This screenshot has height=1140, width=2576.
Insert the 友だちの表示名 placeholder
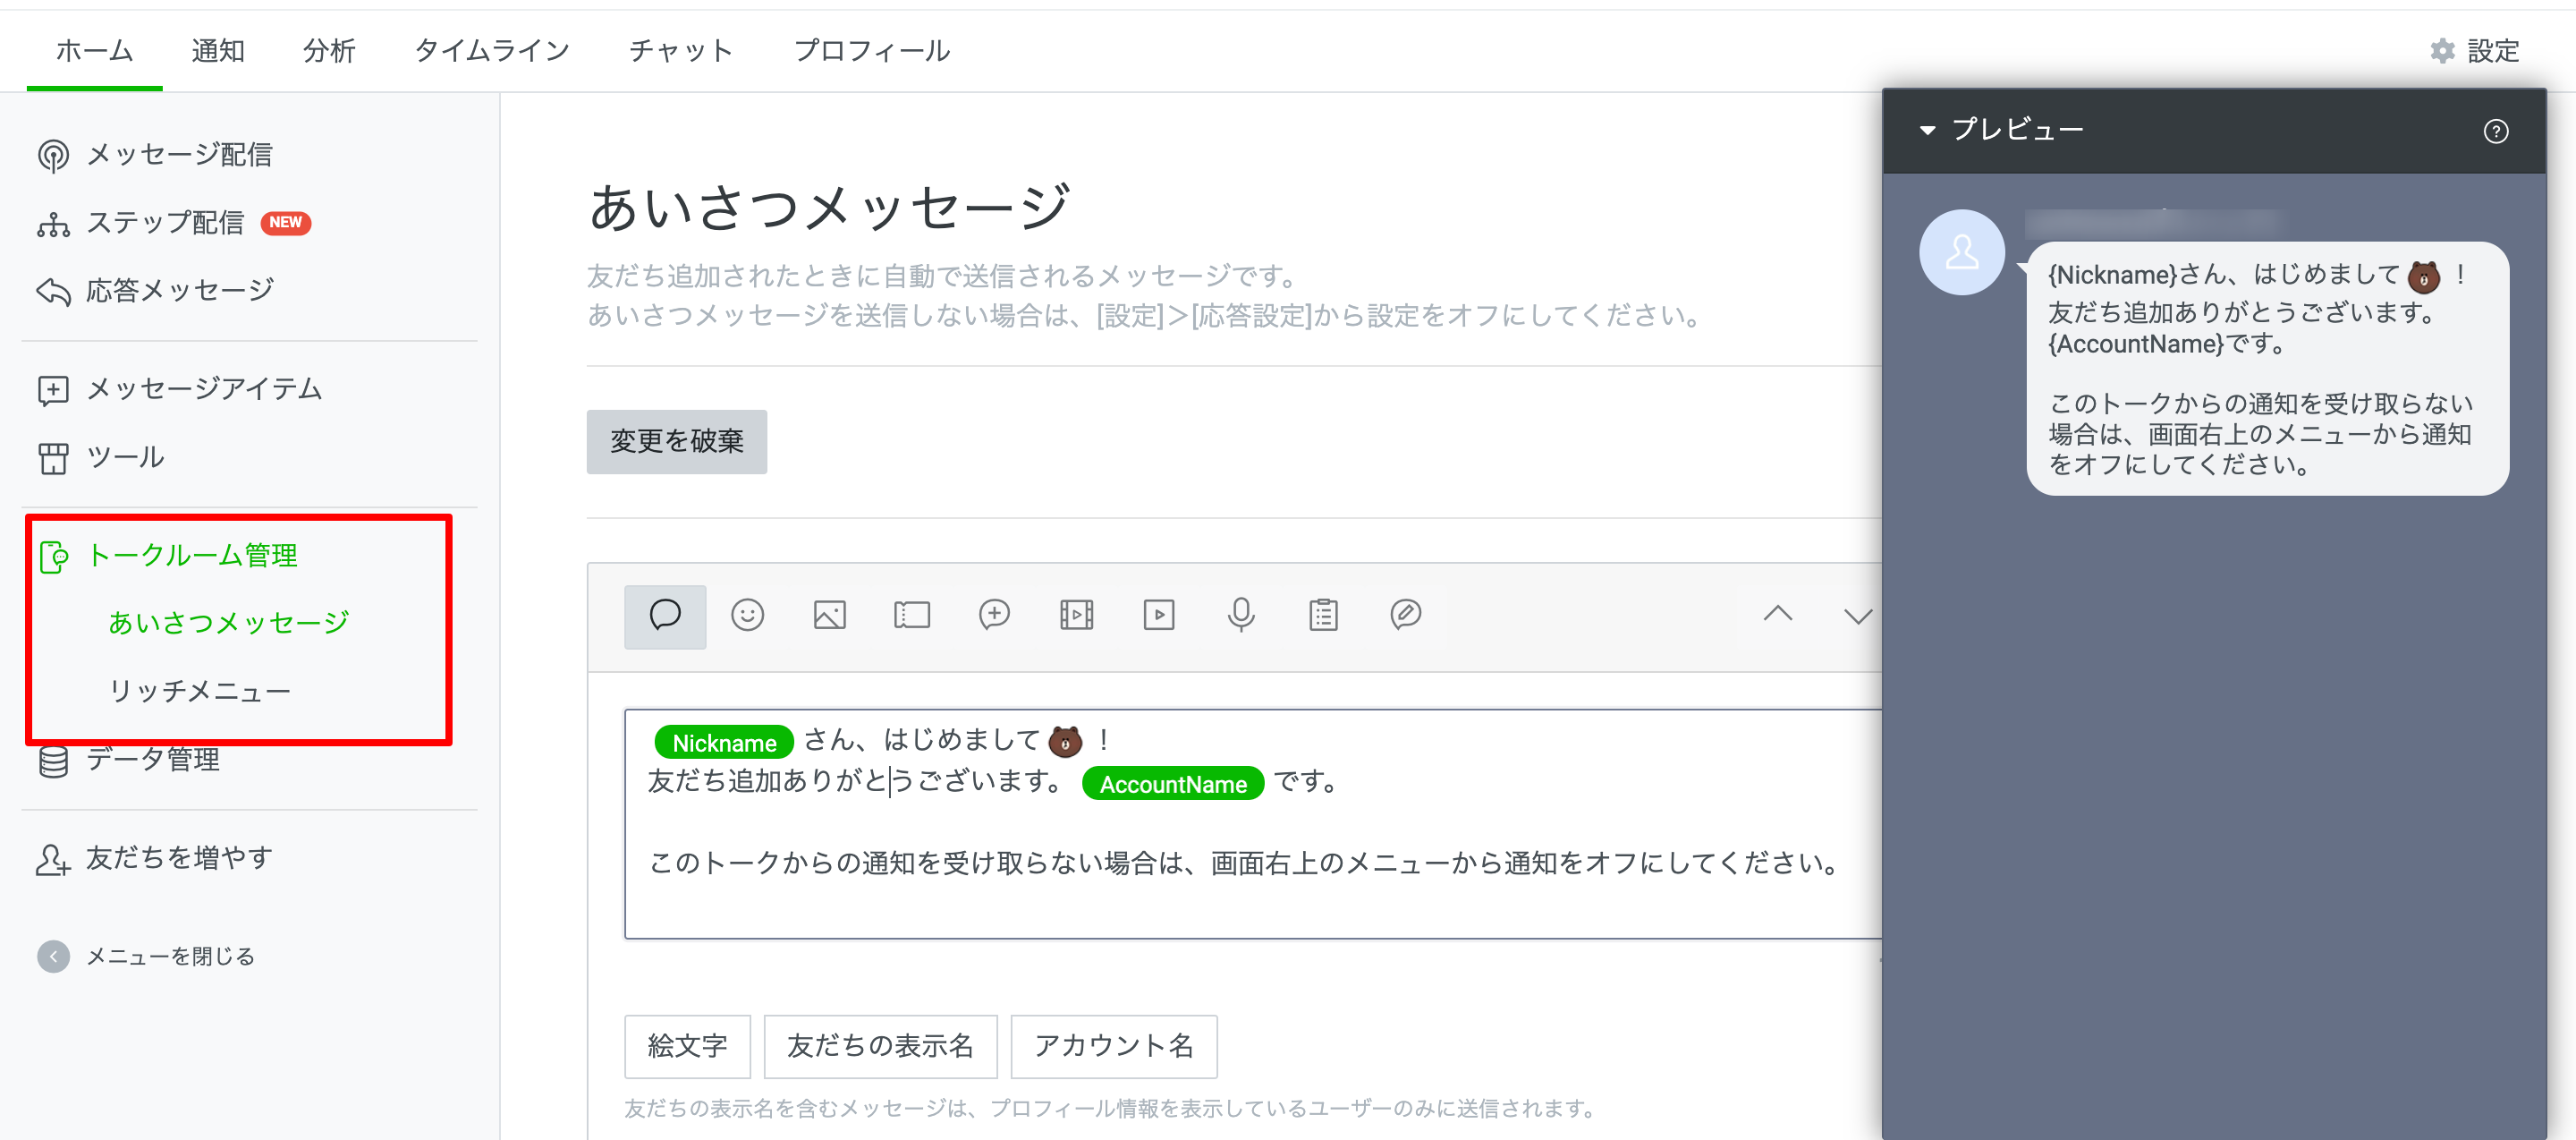coord(880,1046)
